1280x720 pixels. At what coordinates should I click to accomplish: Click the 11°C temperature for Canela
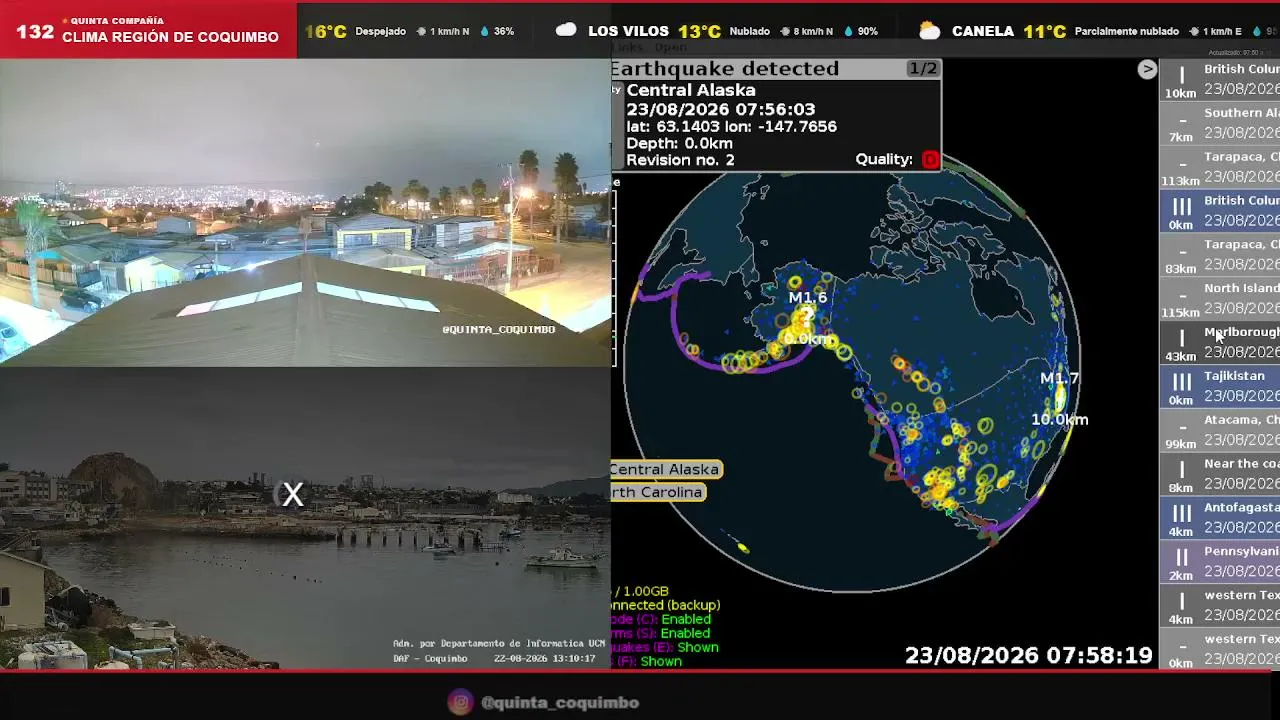(x=1044, y=31)
